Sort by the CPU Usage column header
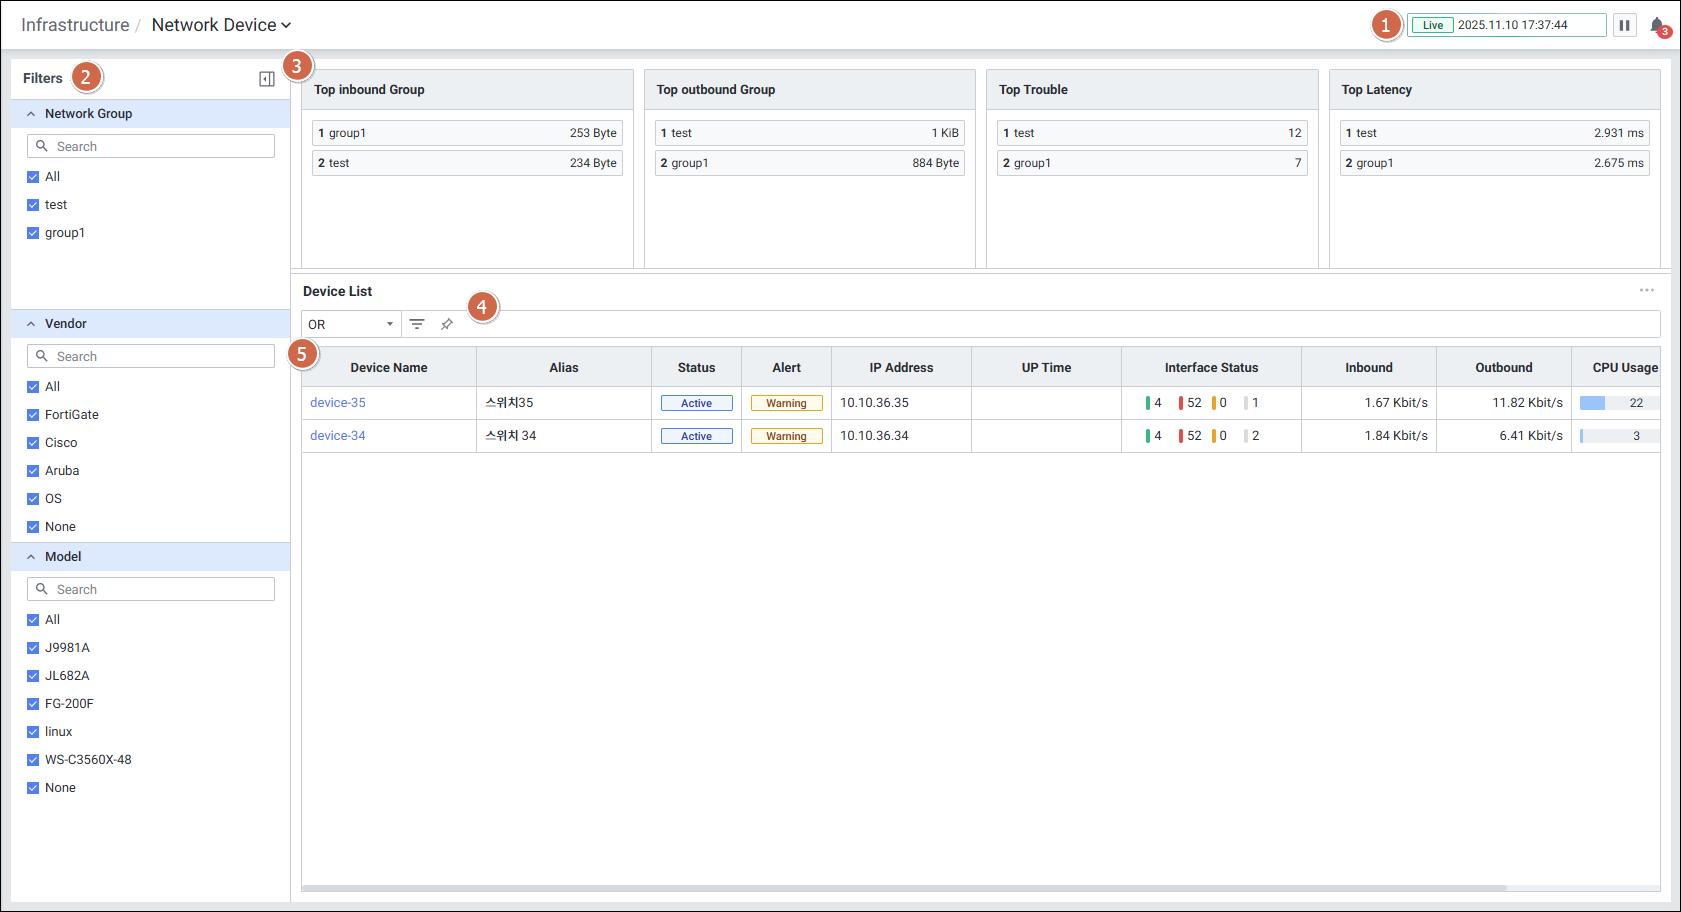Screen dimensions: 1681x912 [1624, 367]
